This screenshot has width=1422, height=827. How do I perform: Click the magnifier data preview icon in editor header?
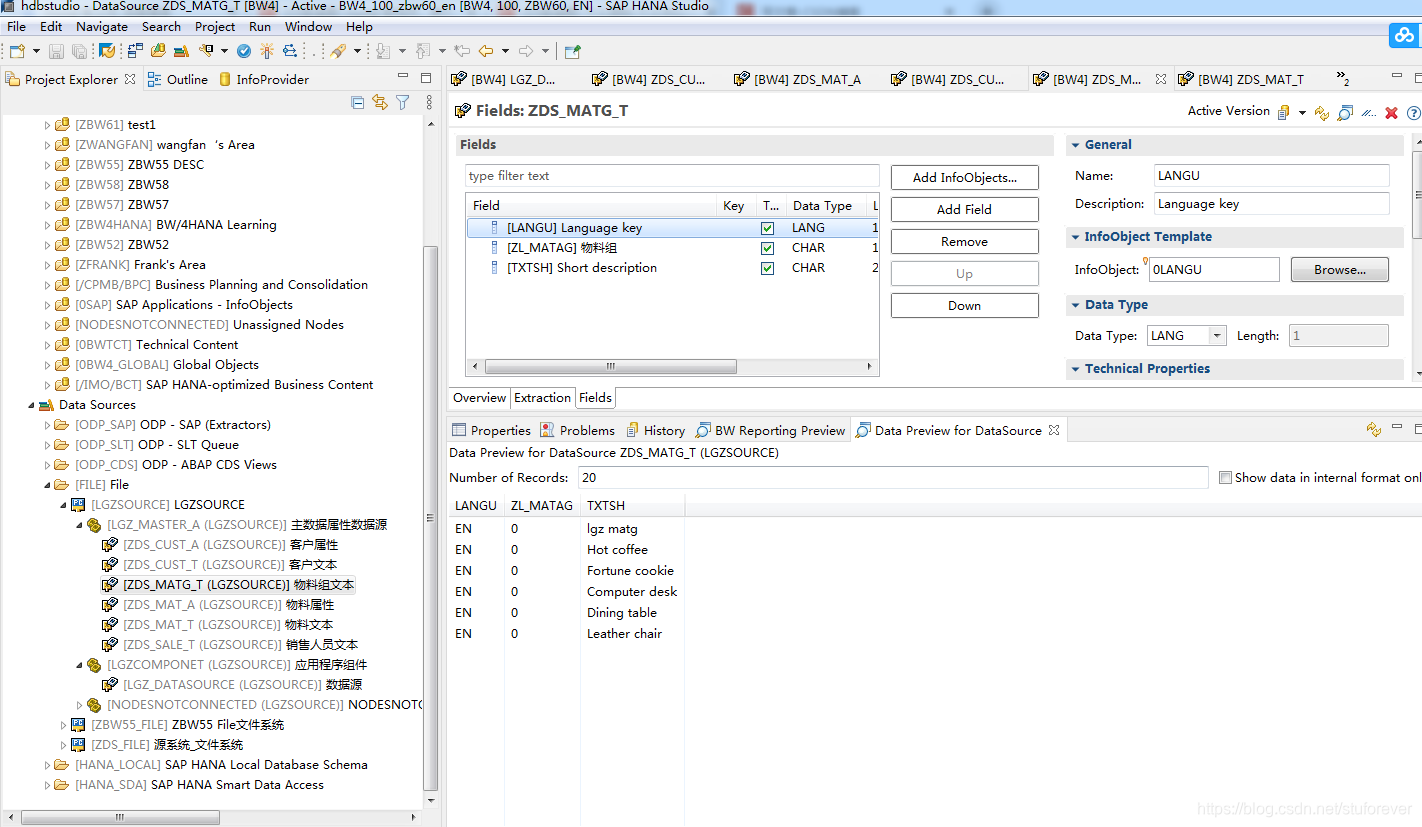pyautogui.click(x=1345, y=113)
